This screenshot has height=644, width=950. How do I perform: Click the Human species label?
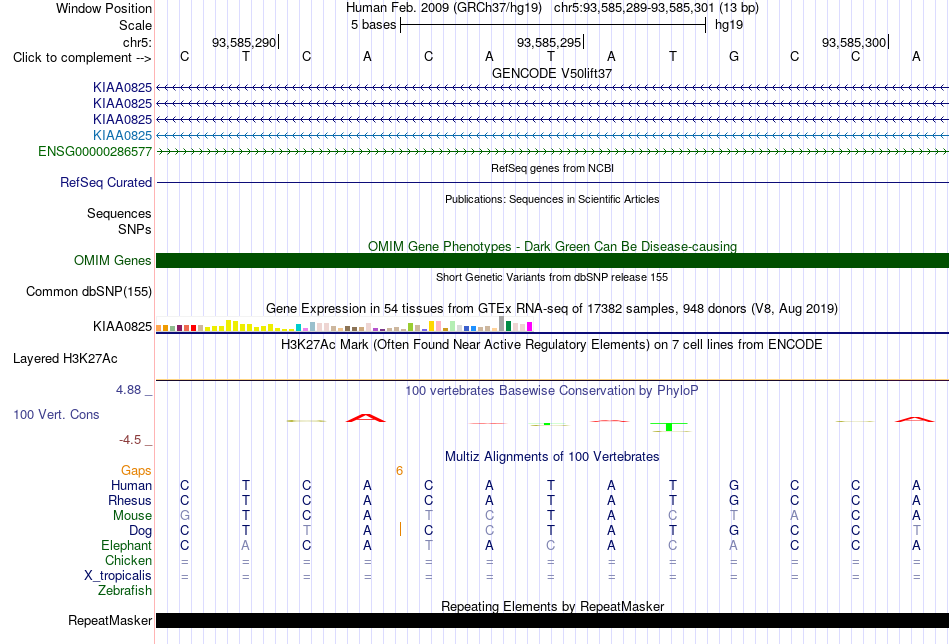tap(131, 485)
